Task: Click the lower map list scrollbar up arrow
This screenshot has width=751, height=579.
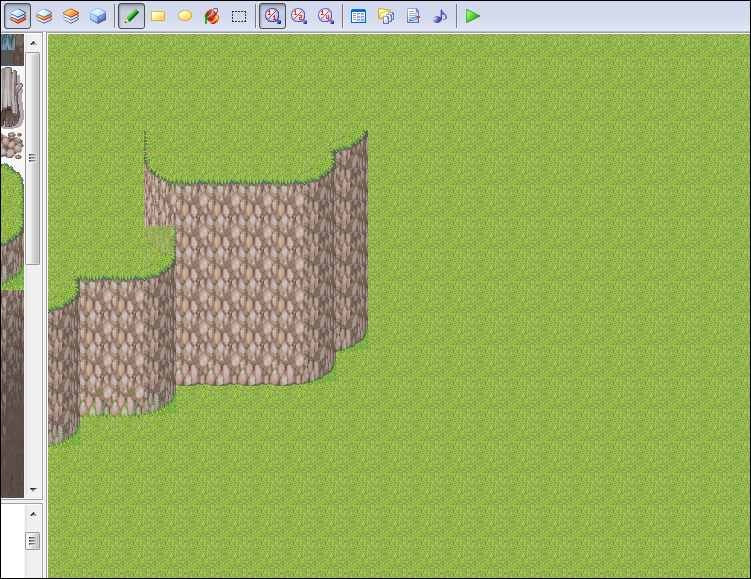Action: pos(33,514)
